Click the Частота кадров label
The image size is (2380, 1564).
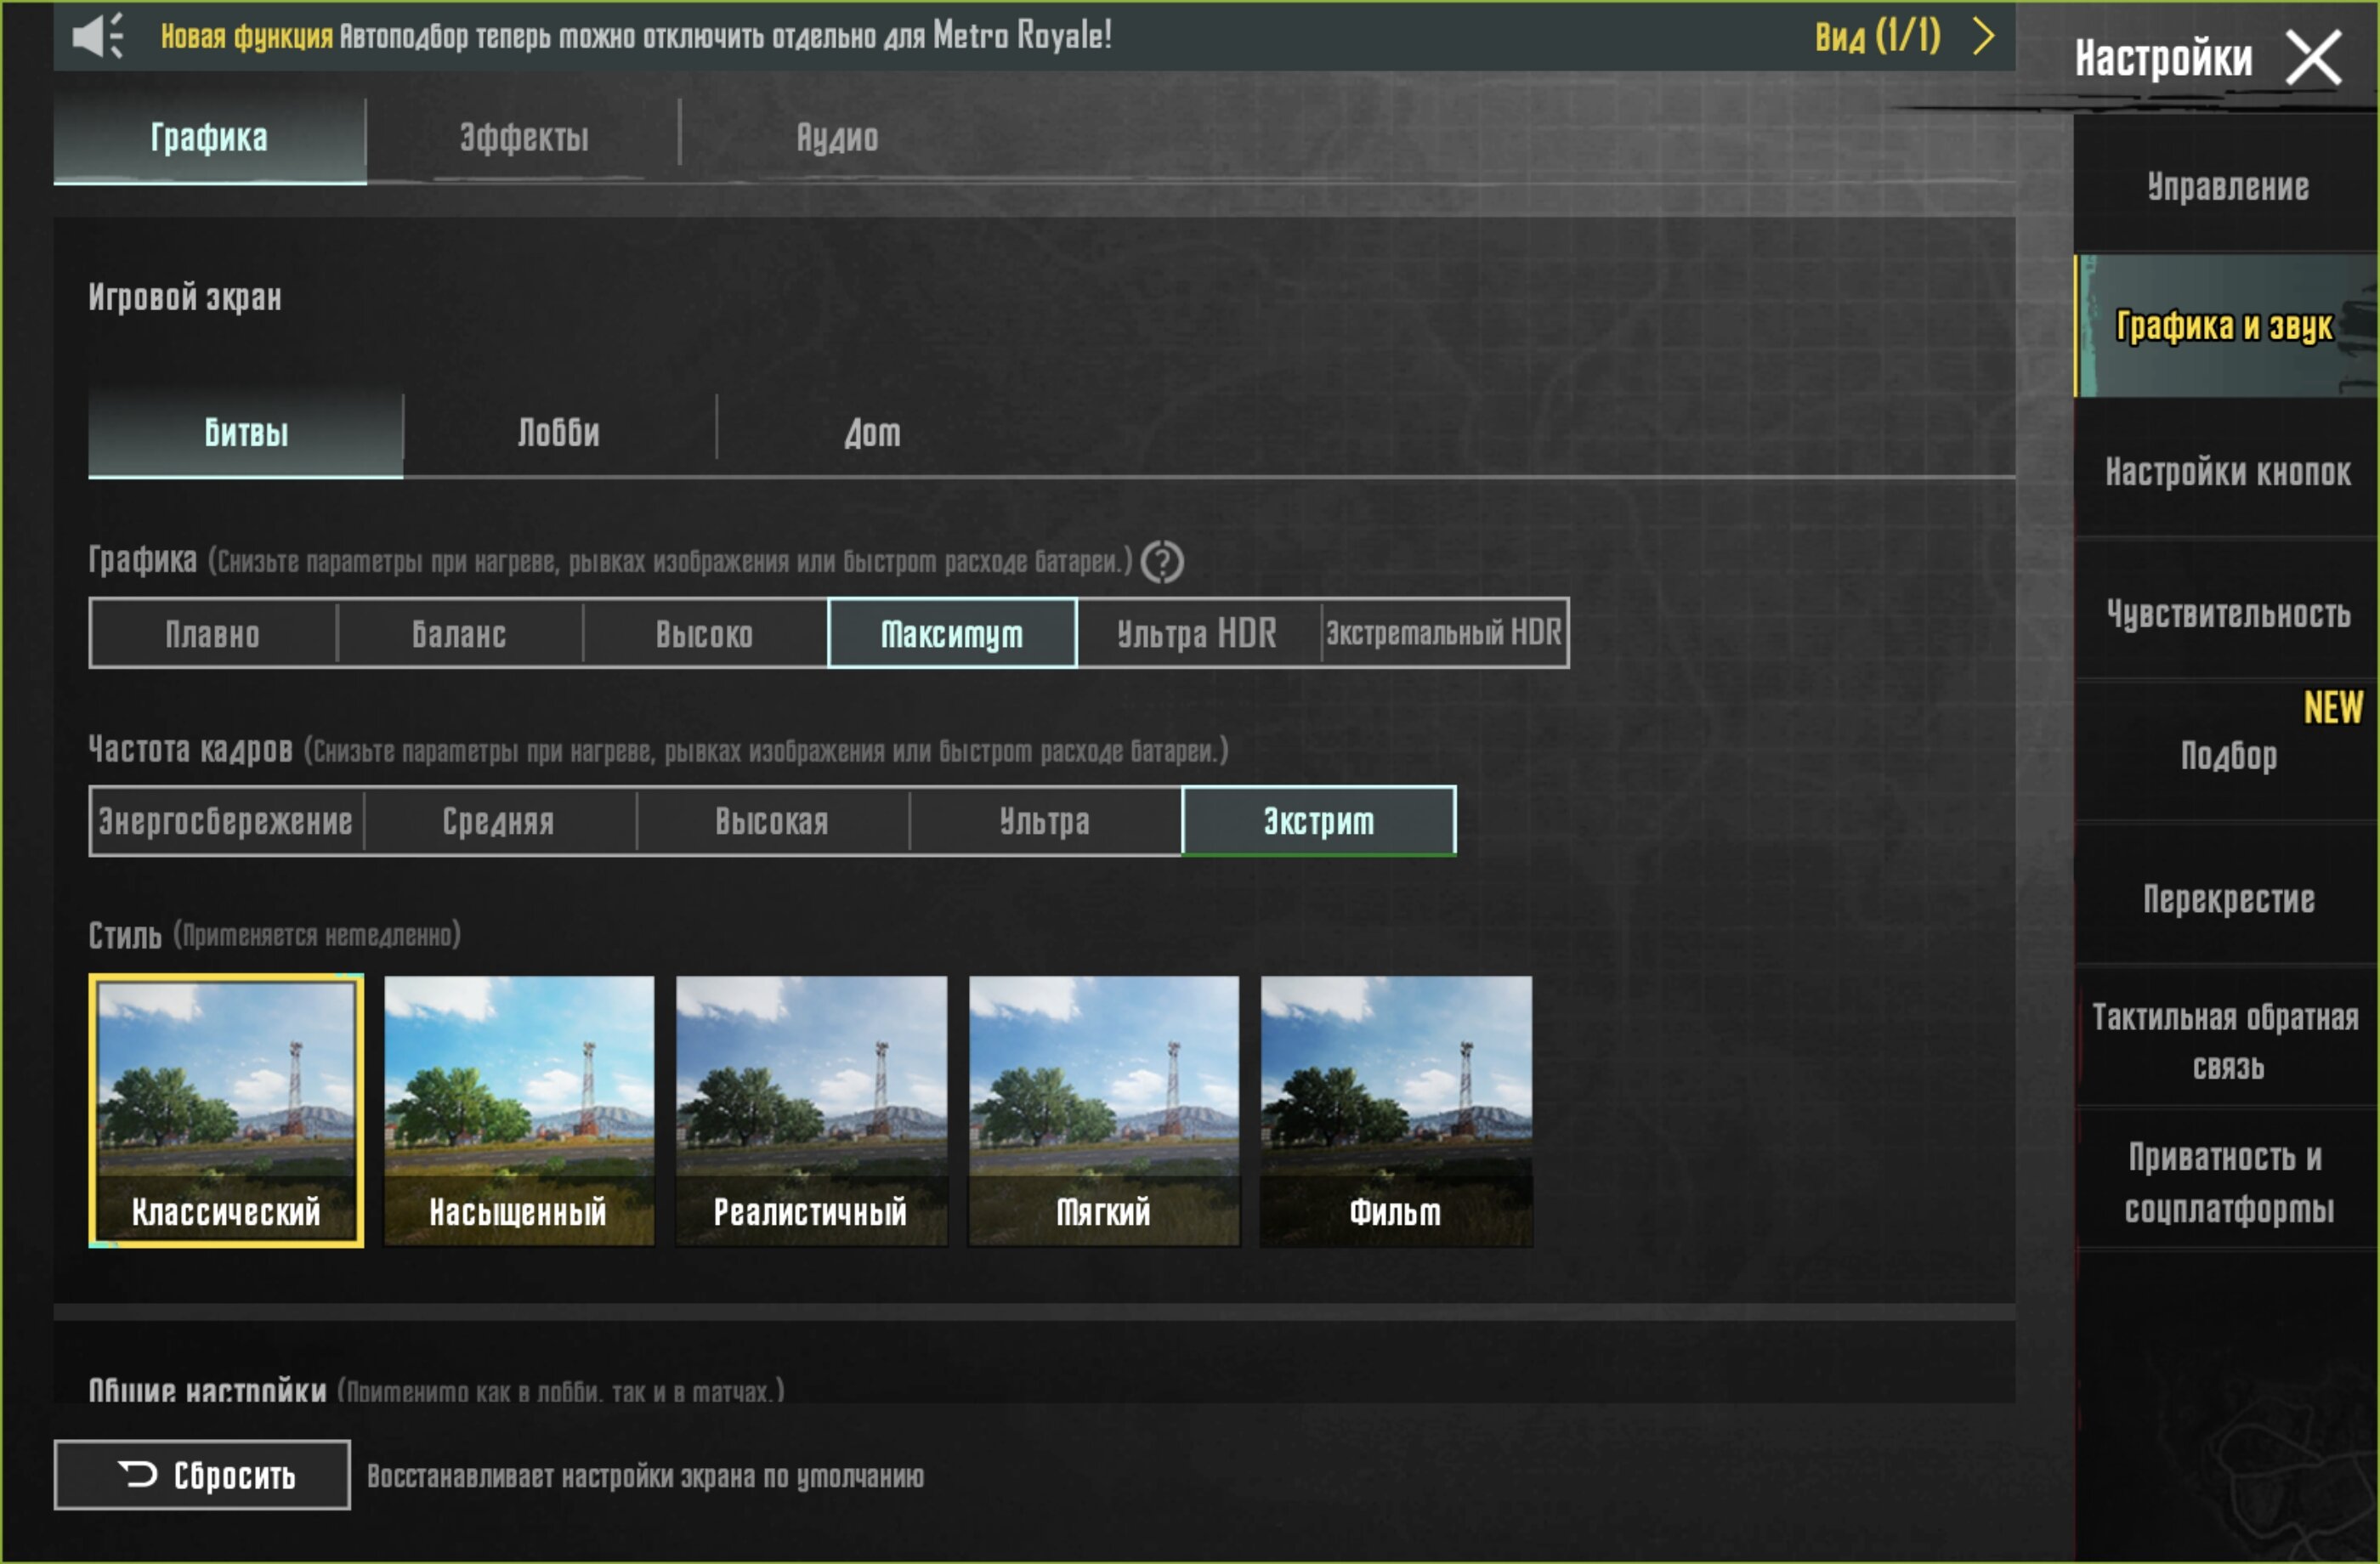coord(191,749)
